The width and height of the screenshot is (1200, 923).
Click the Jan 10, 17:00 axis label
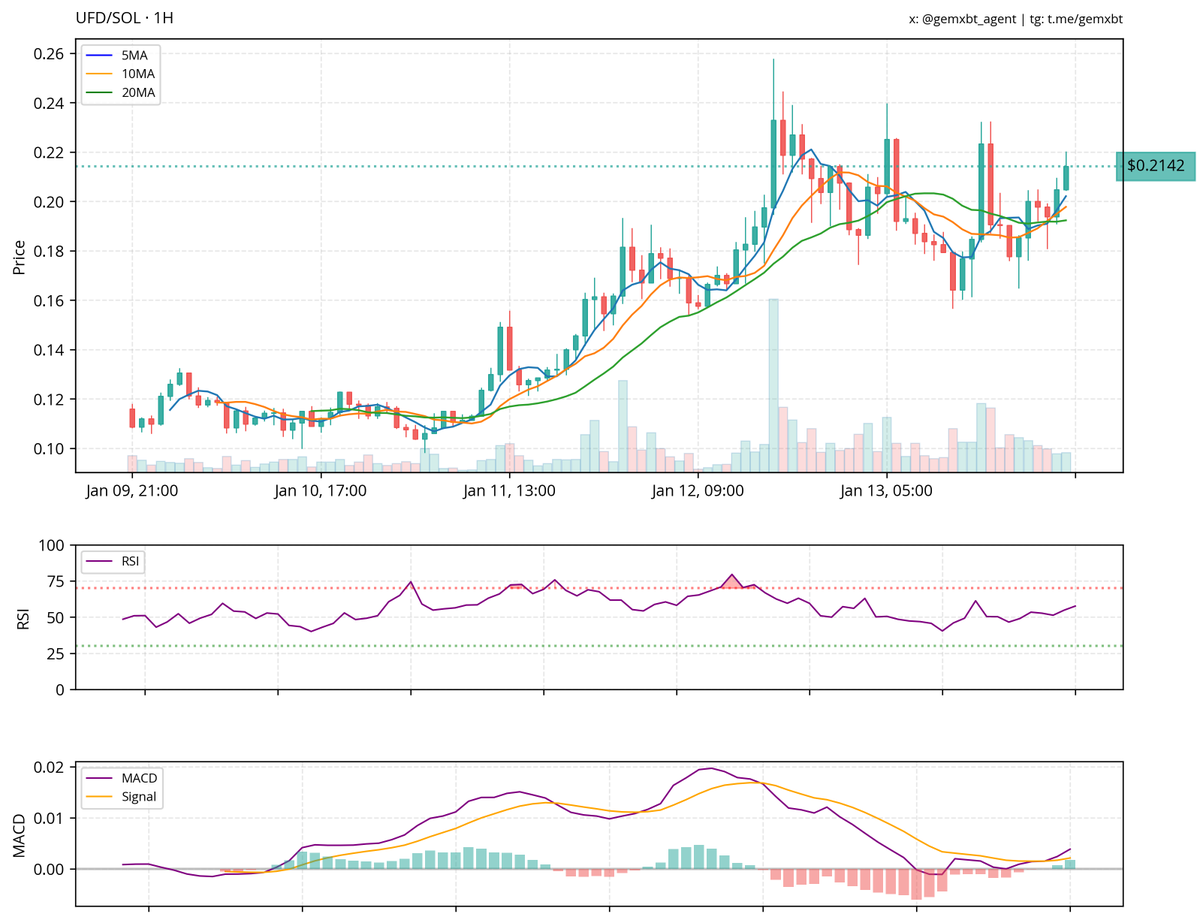pyautogui.click(x=320, y=491)
